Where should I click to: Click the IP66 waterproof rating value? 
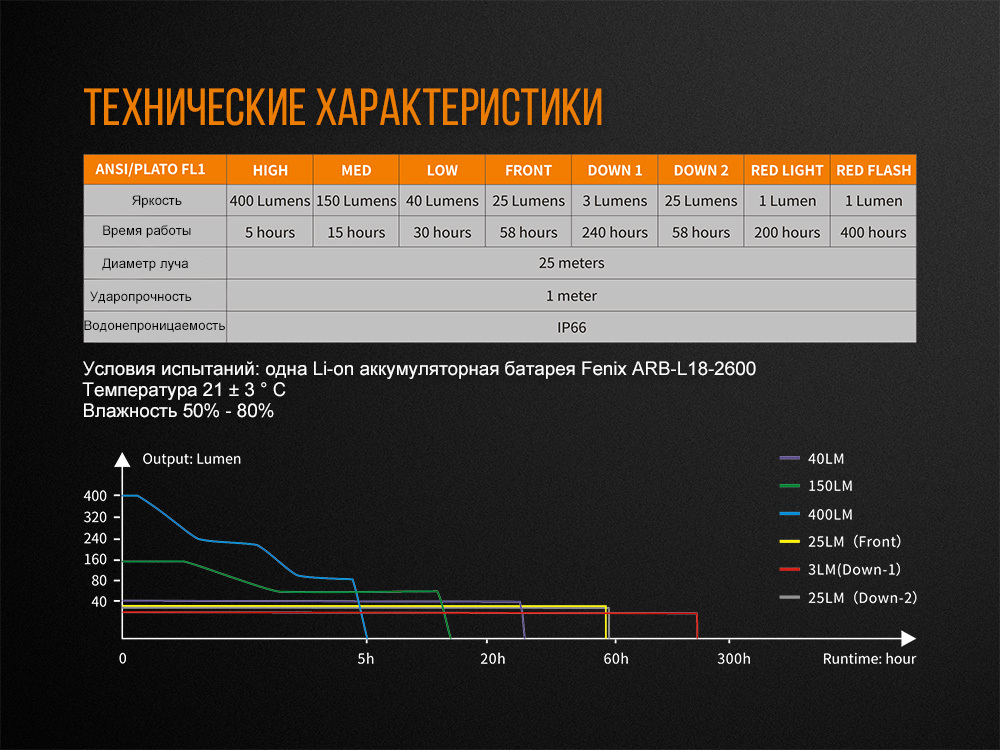pyautogui.click(x=572, y=326)
